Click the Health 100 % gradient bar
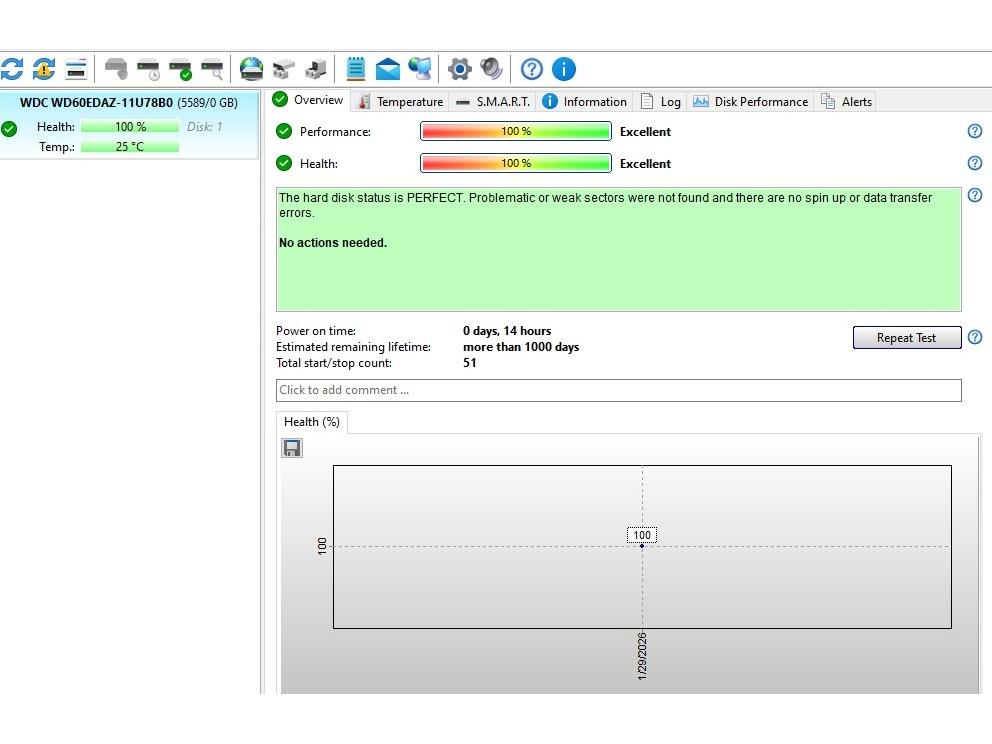 coord(516,163)
